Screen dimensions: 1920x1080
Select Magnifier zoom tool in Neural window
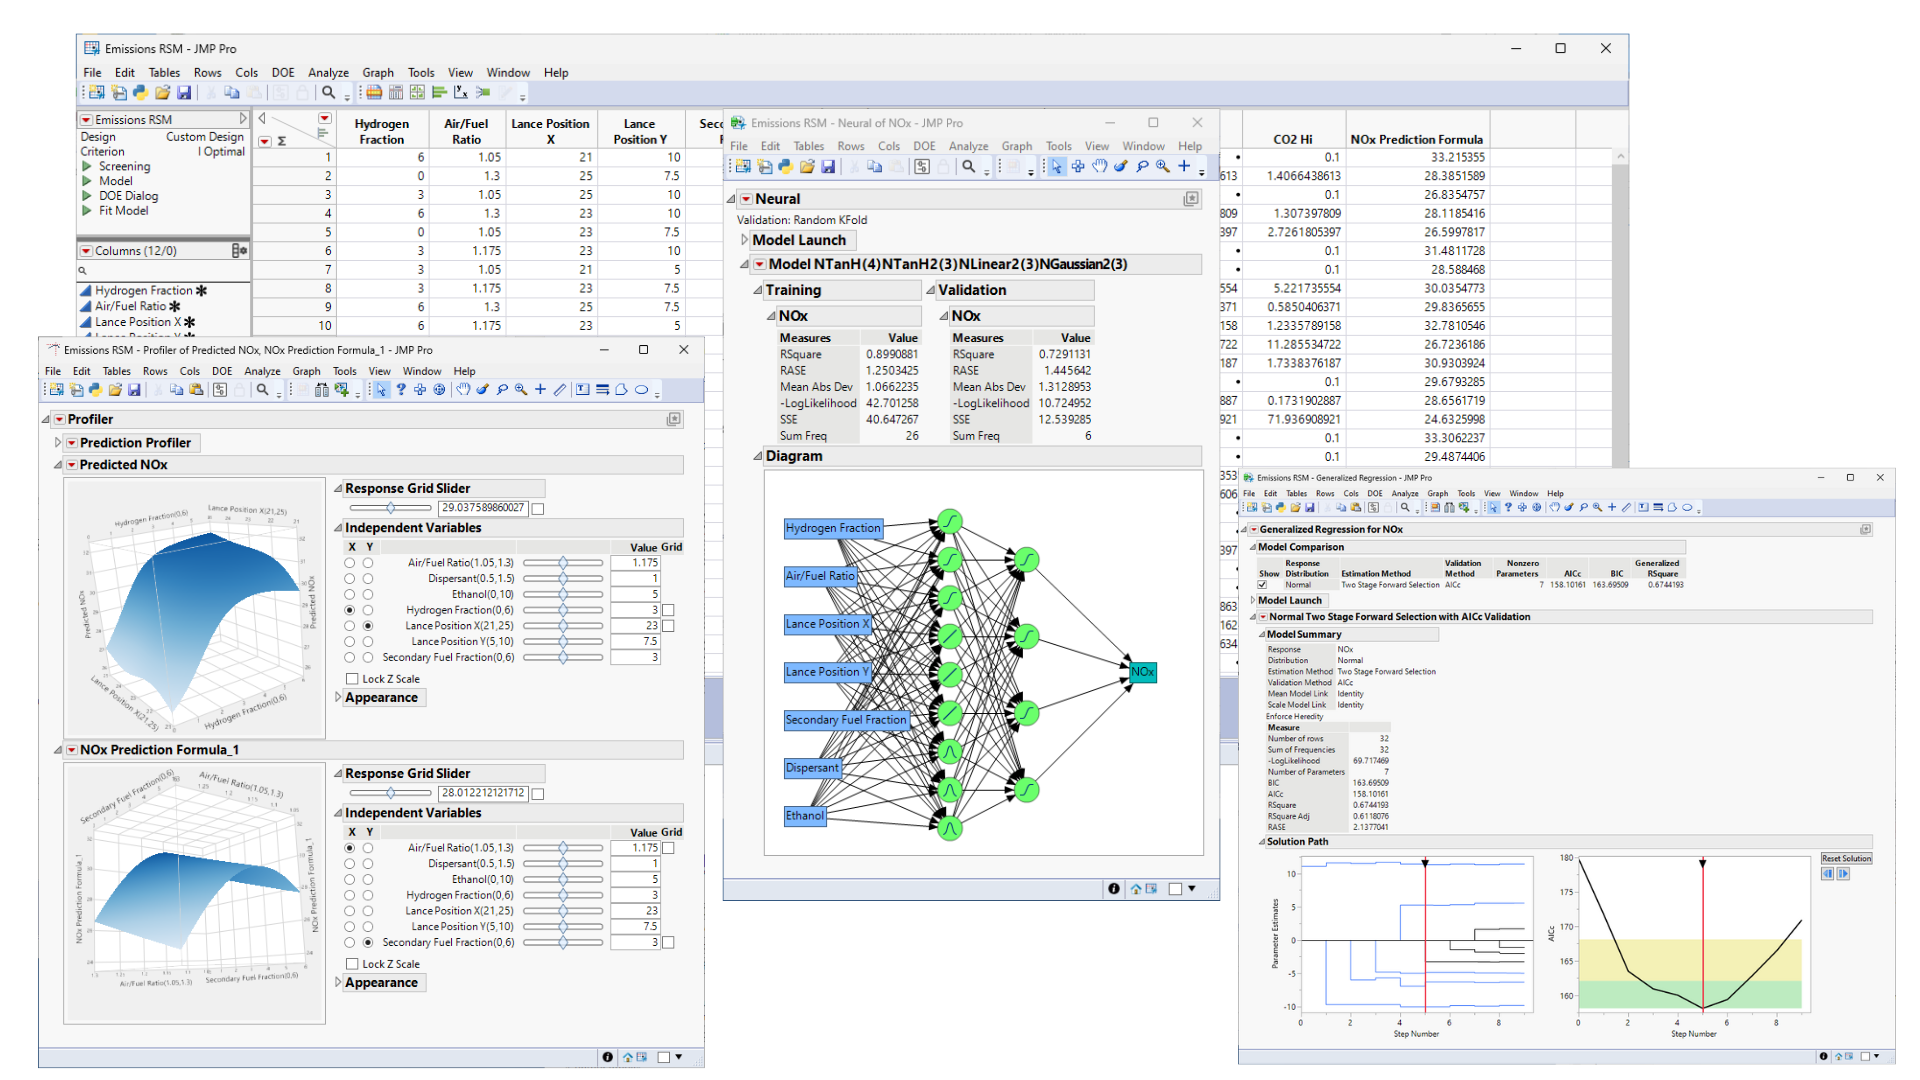point(1162,167)
